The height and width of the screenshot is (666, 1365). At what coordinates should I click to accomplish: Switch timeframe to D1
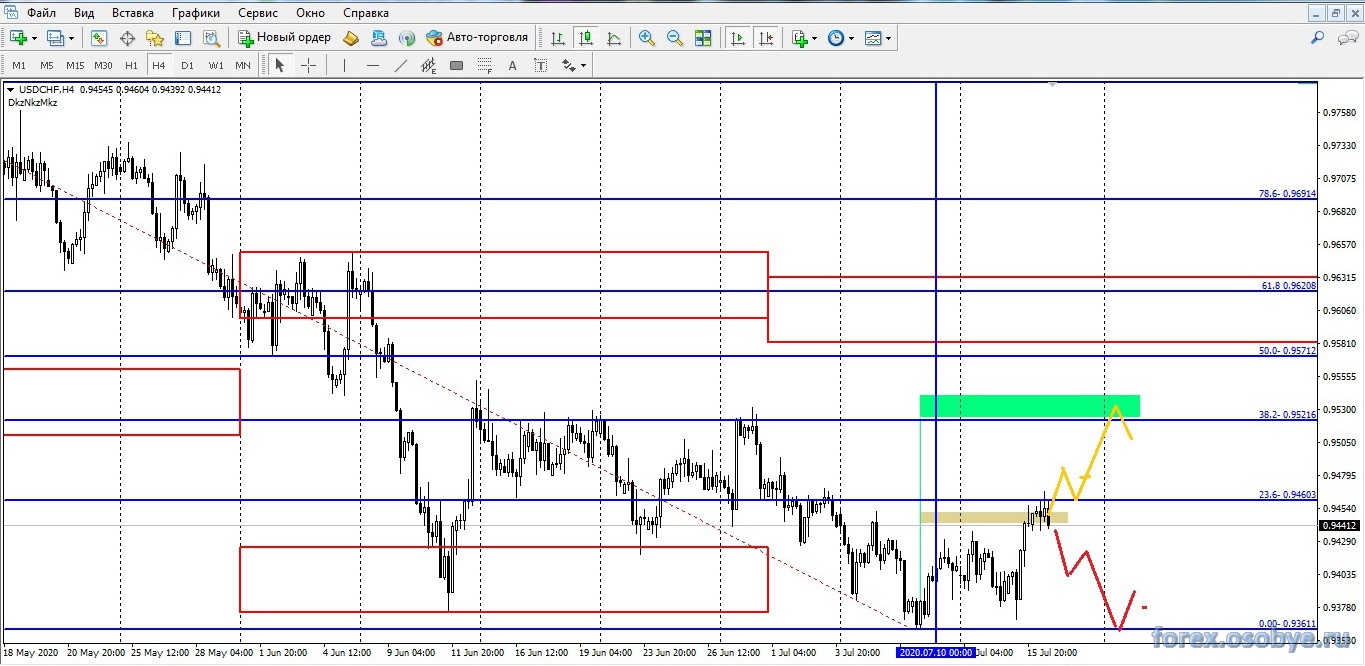[x=187, y=65]
